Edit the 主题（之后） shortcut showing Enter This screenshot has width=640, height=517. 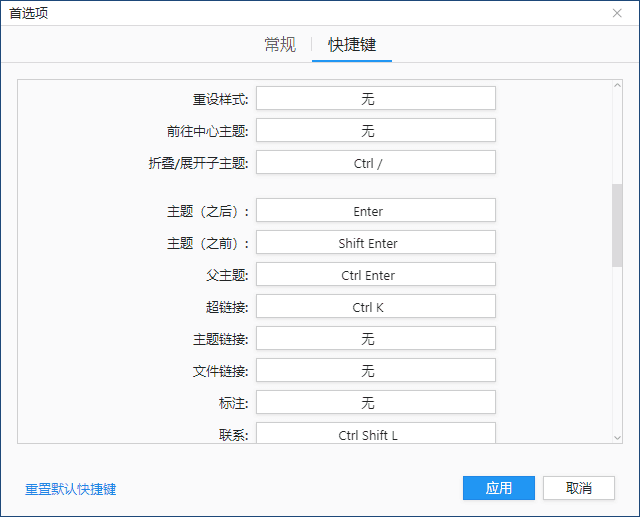376,210
